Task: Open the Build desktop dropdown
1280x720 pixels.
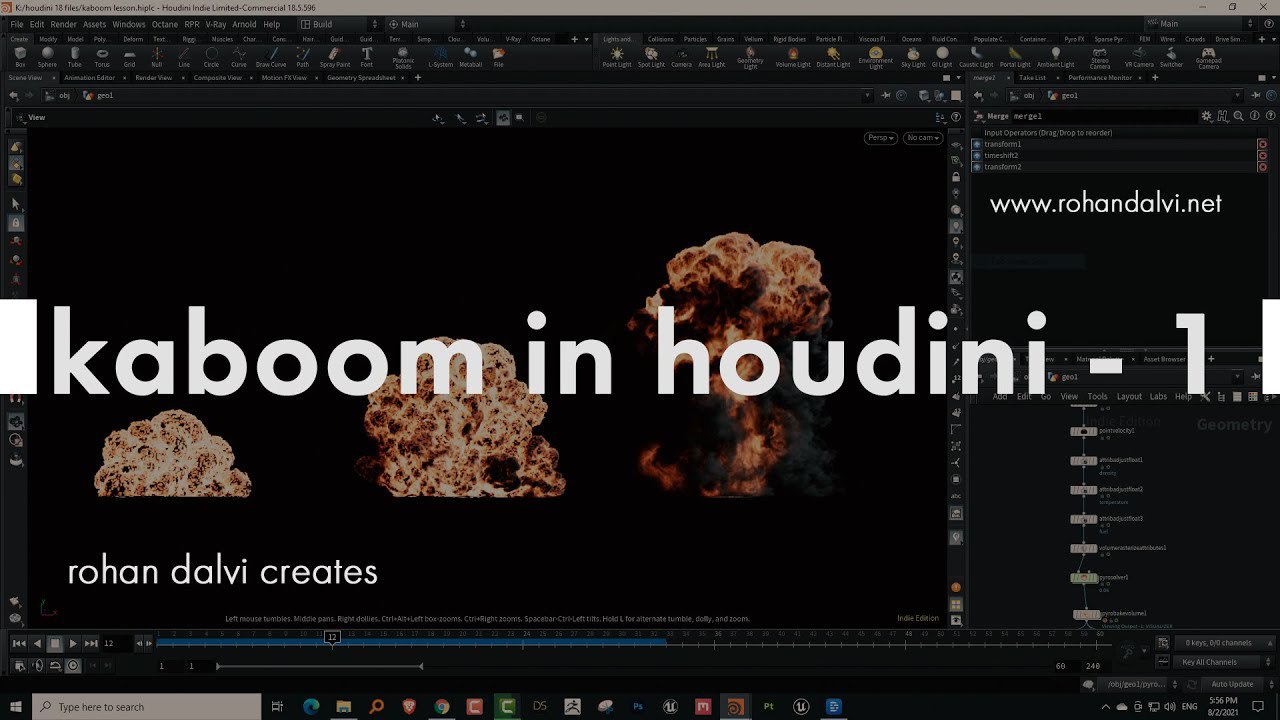Action: [339, 24]
